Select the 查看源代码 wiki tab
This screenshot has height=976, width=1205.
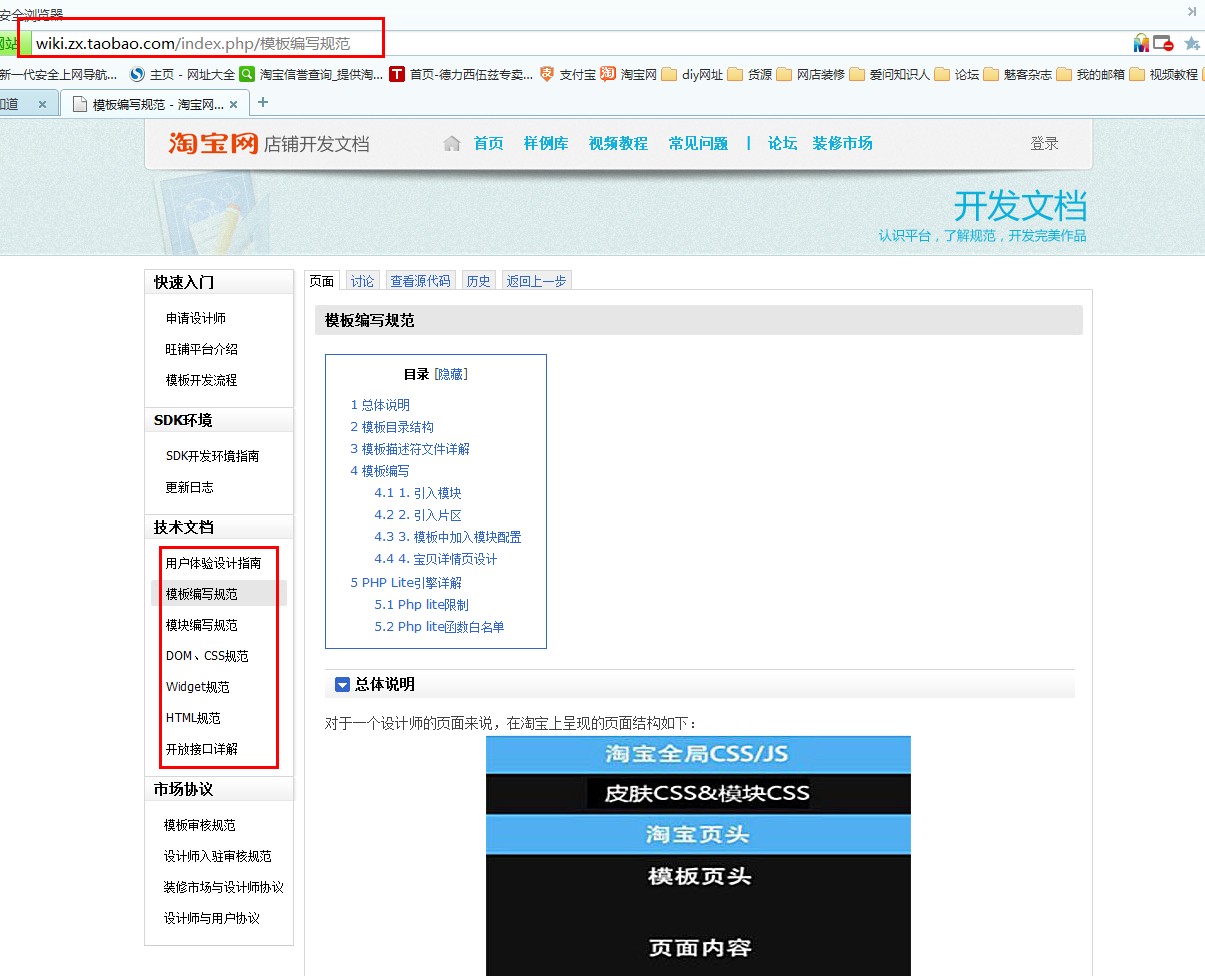pos(421,281)
